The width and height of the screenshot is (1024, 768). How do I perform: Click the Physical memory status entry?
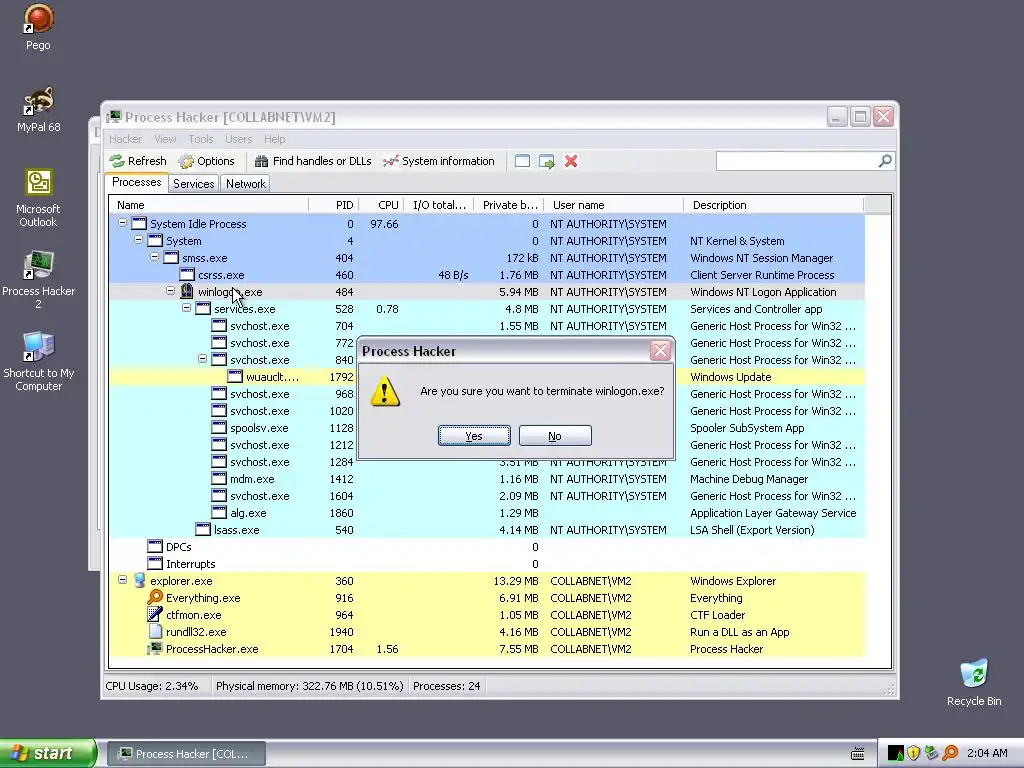(310, 686)
